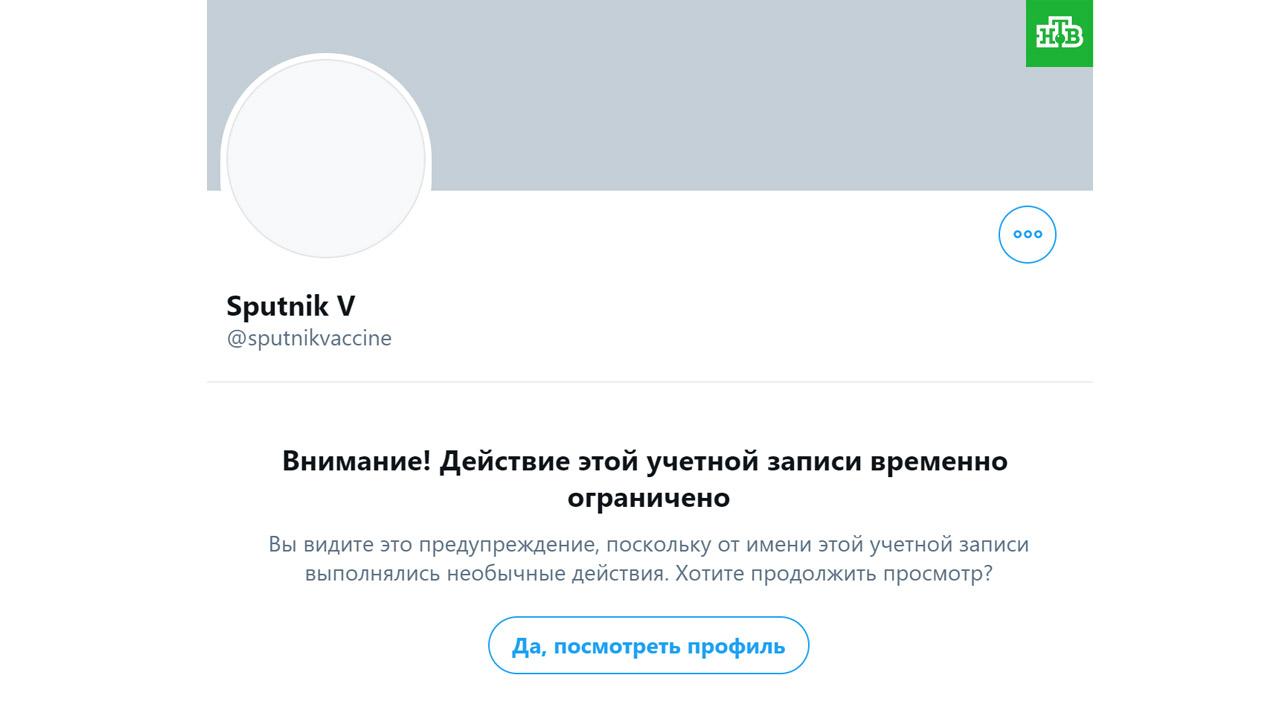Click the @sputnikvaccine handle

tap(309, 338)
